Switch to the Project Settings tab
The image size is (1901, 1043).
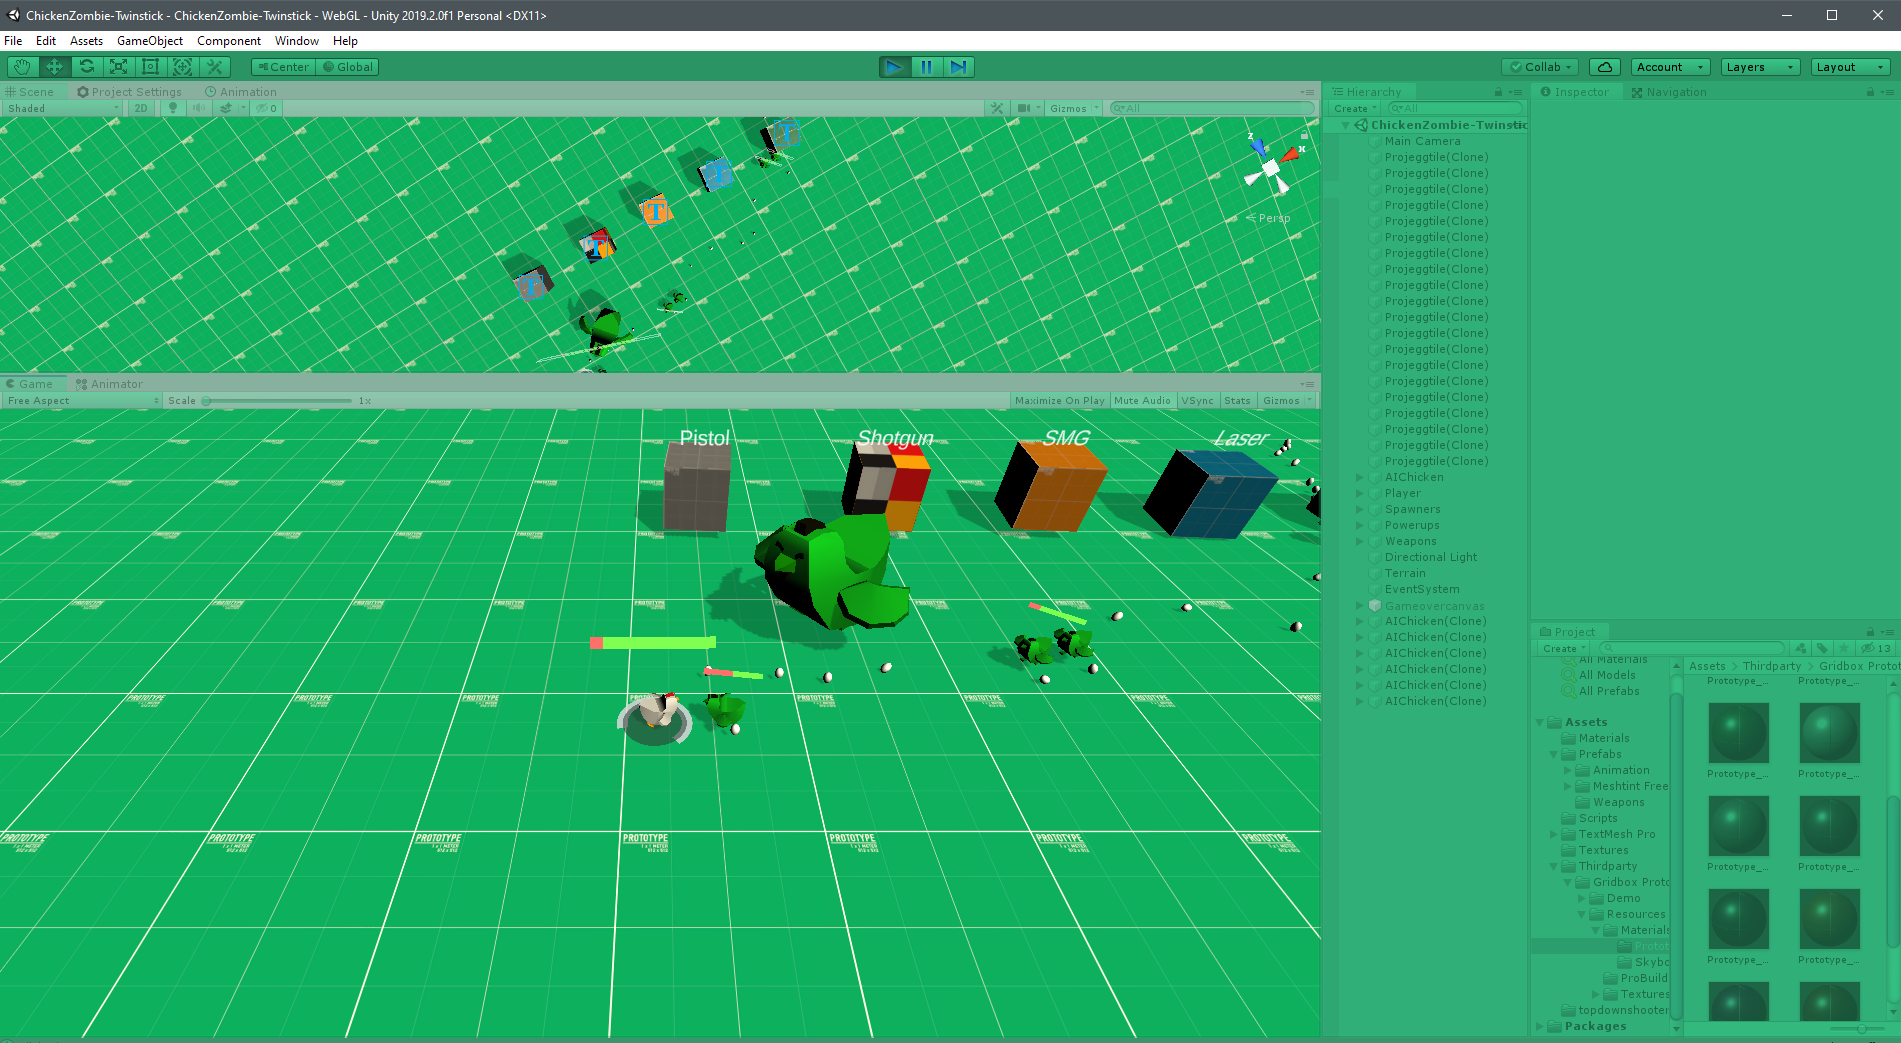(x=129, y=92)
